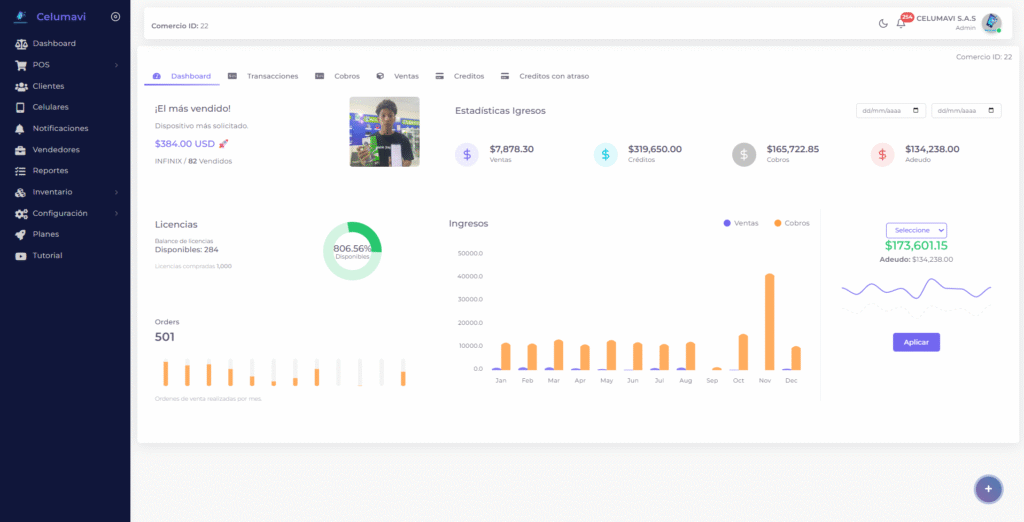Toggle dark mode moon icon

click(x=883, y=24)
